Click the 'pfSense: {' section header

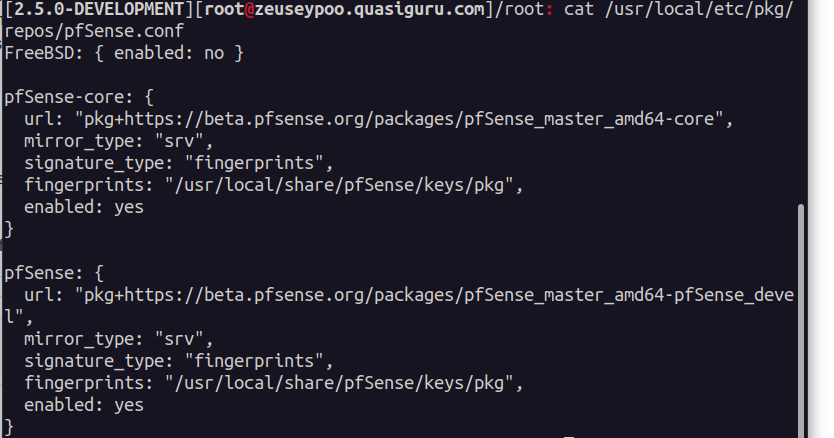pos(54,273)
